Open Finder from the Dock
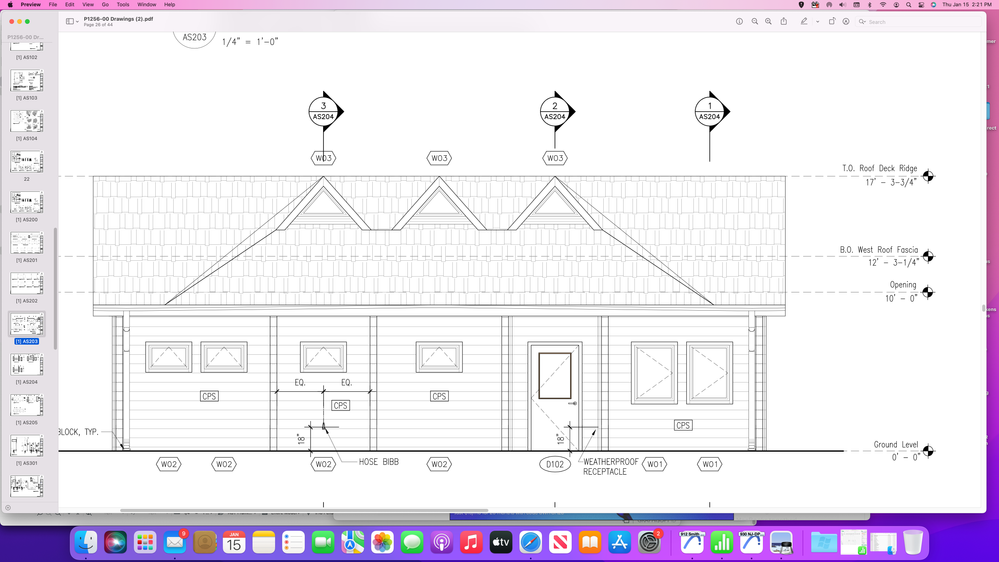The width and height of the screenshot is (999, 562). click(86, 542)
